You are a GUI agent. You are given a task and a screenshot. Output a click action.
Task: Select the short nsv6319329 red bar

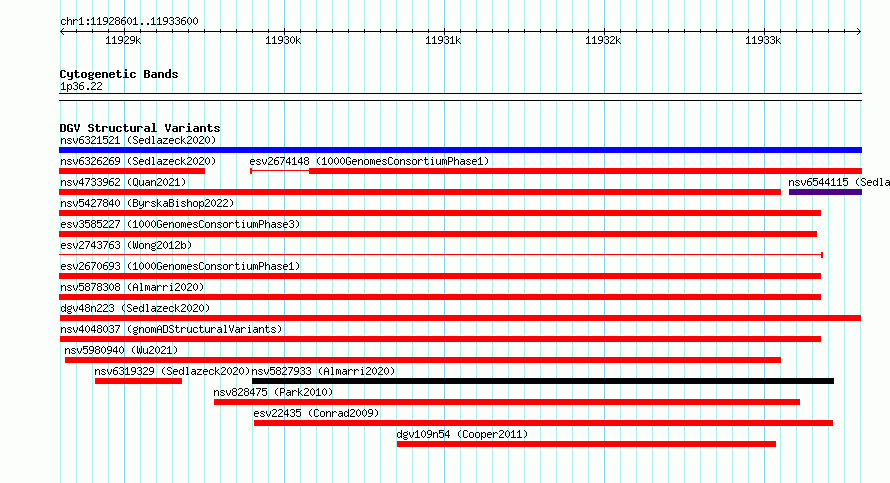[x=138, y=381]
